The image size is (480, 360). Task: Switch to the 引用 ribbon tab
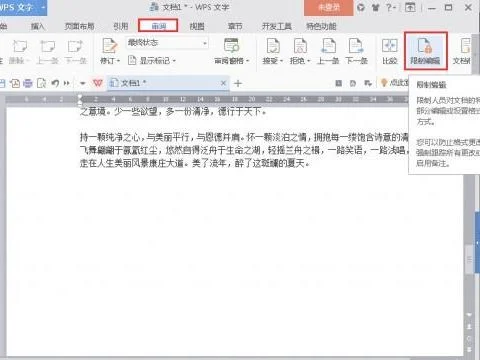121,26
